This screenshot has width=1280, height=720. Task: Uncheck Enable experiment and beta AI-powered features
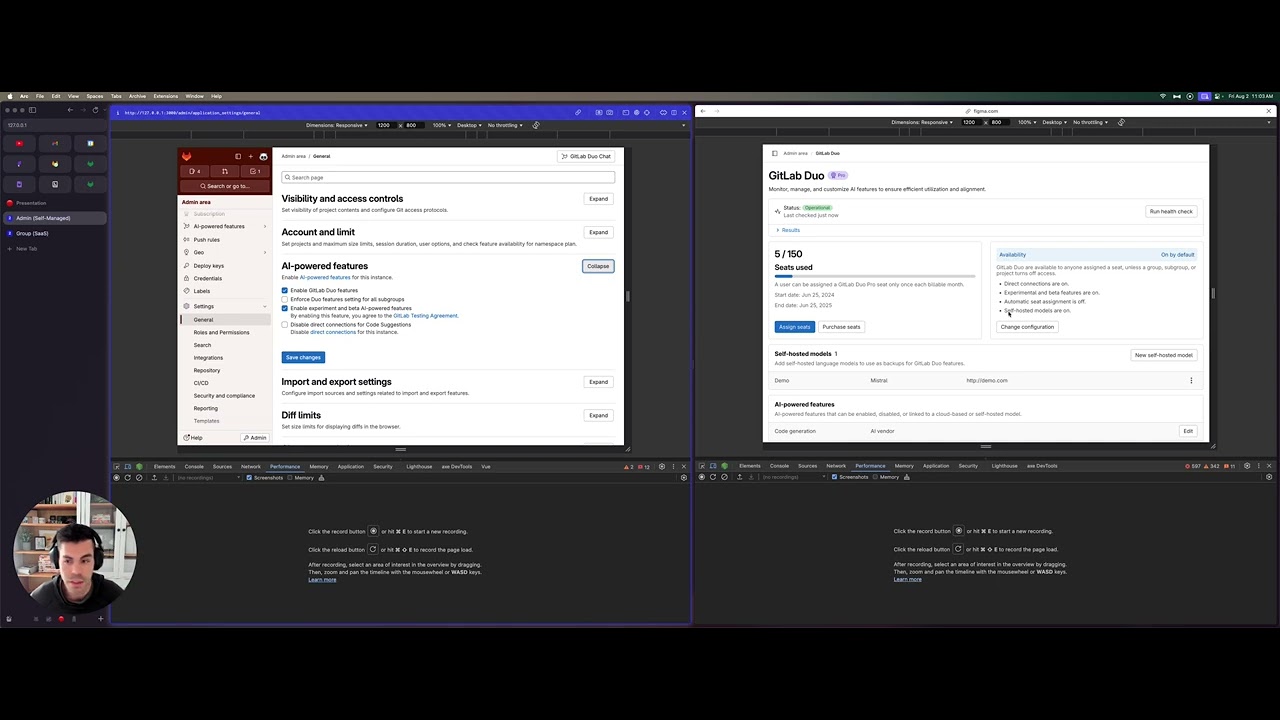pos(285,308)
